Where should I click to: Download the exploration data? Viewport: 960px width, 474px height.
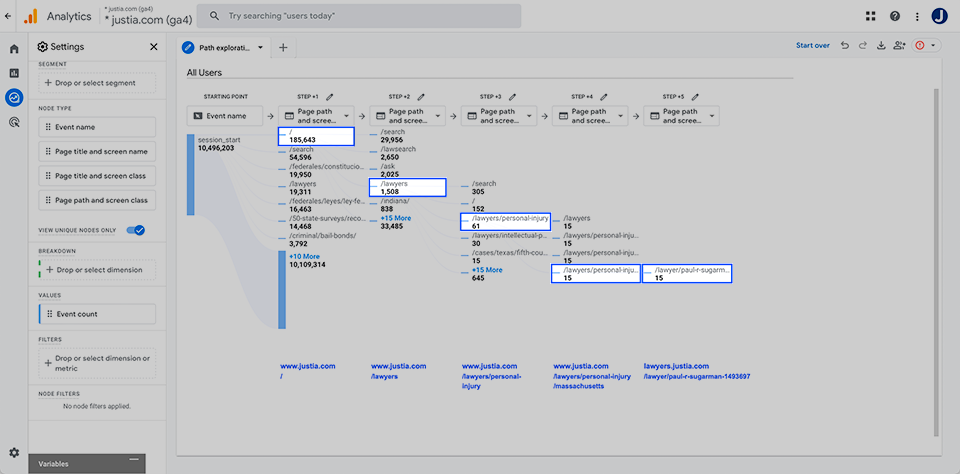(x=881, y=46)
